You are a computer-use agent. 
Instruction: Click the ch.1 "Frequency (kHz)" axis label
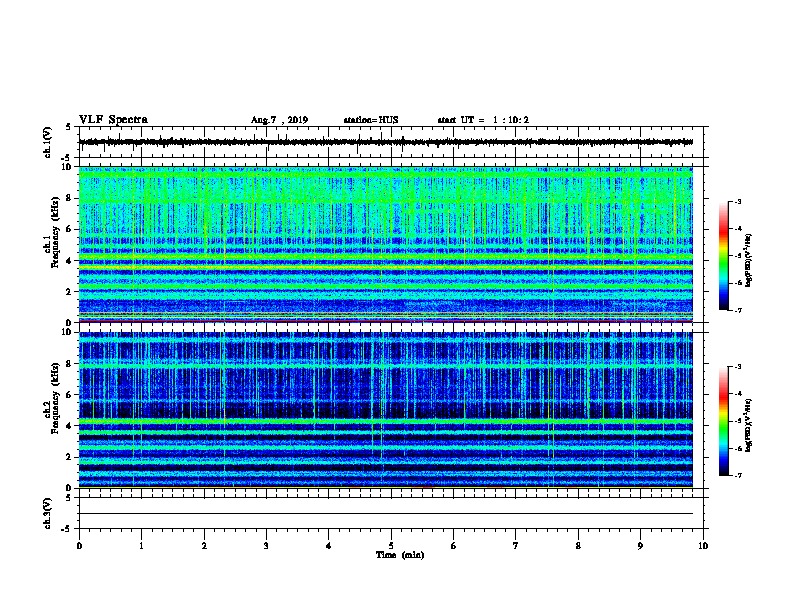(55, 232)
